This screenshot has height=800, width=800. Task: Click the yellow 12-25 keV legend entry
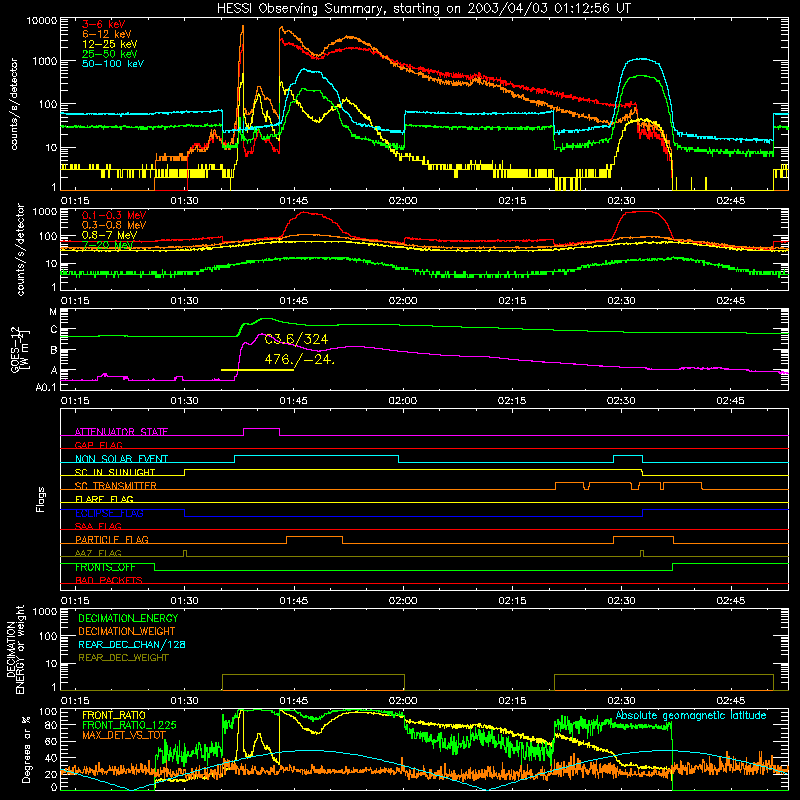click(110, 44)
